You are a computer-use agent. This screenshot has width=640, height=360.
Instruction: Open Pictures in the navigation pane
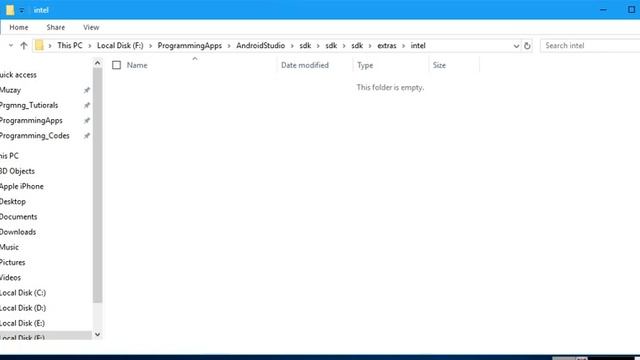coord(13,262)
